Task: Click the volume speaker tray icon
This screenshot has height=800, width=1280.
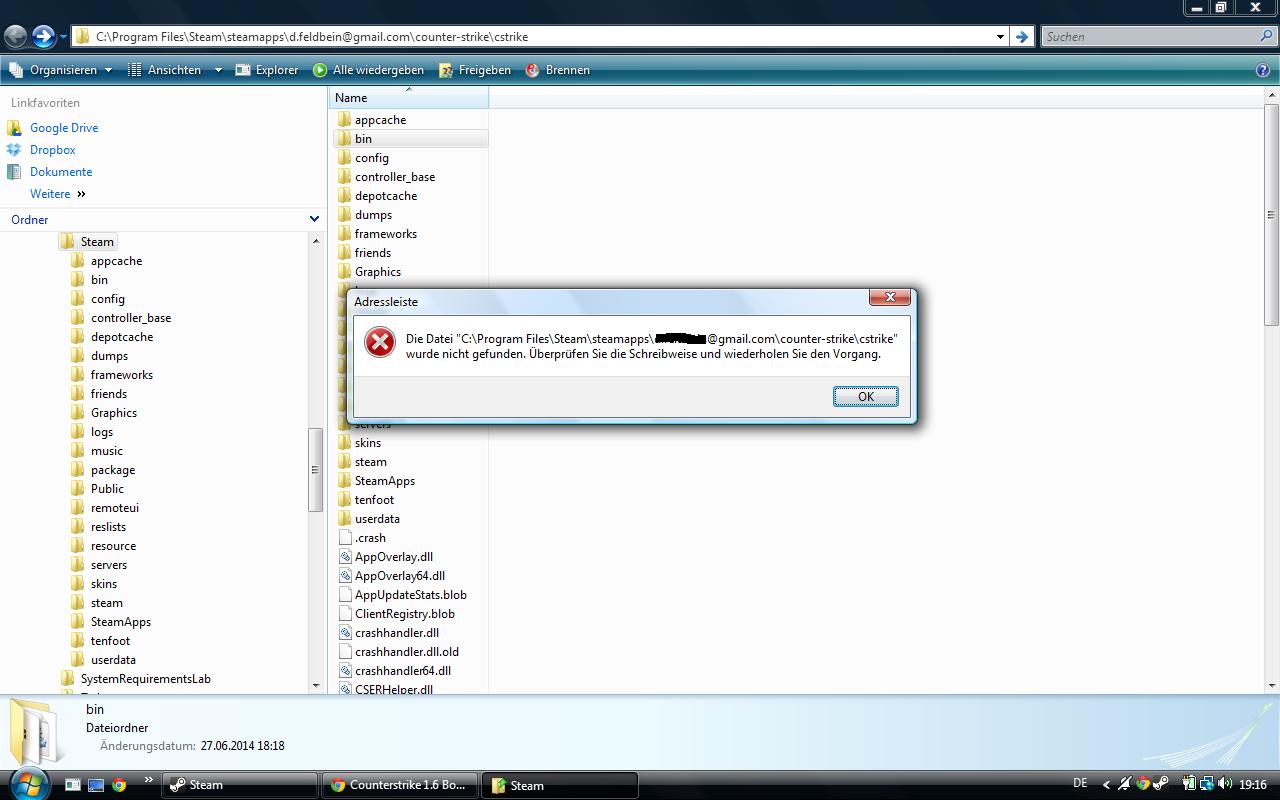Action: tap(1226, 784)
